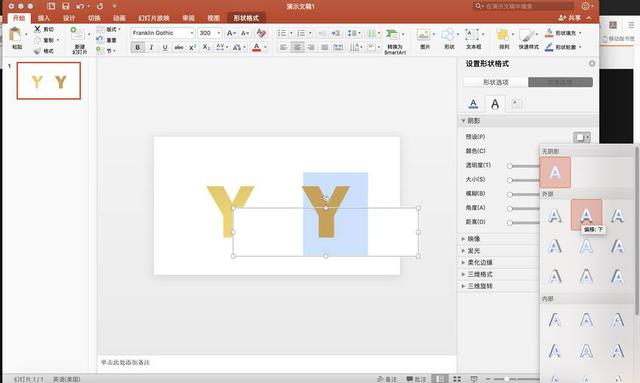Click the Quick Styles icon
The width and height of the screenshot is (640, 383).
coord(527,35)
